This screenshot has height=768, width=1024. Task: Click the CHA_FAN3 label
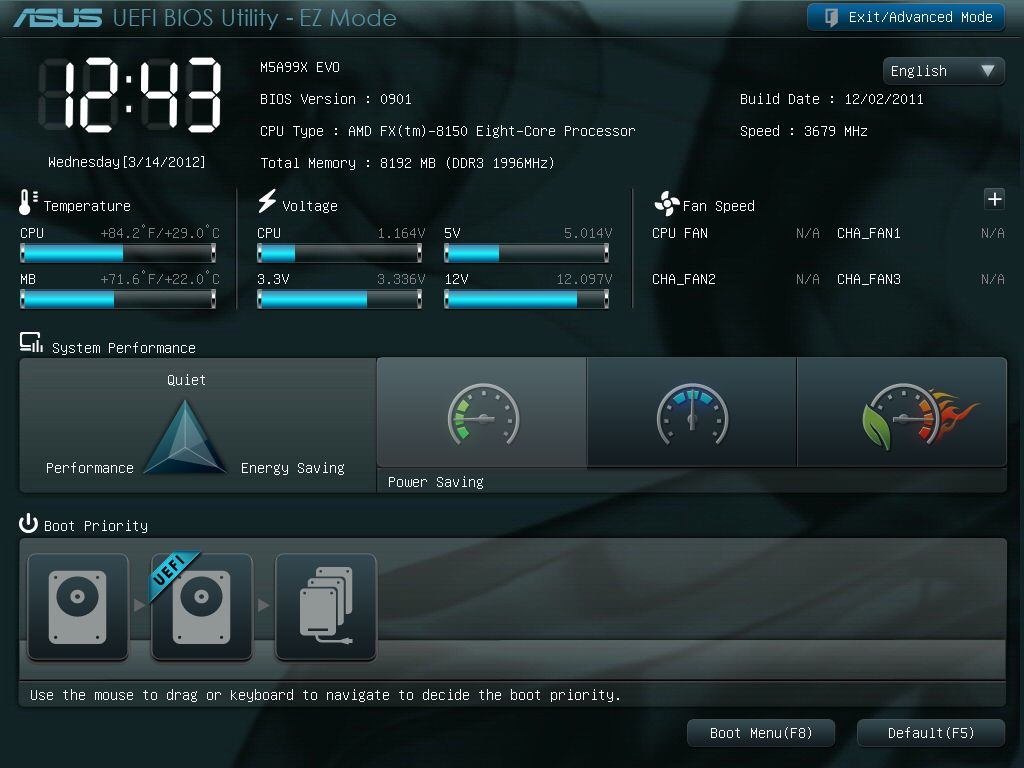point(869,280)
